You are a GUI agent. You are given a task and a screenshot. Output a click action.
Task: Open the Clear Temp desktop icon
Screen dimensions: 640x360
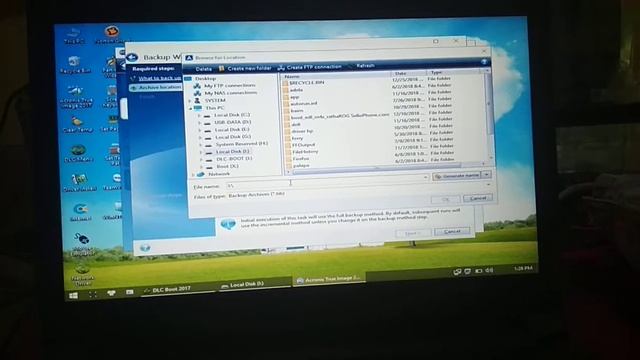[78, 124]
